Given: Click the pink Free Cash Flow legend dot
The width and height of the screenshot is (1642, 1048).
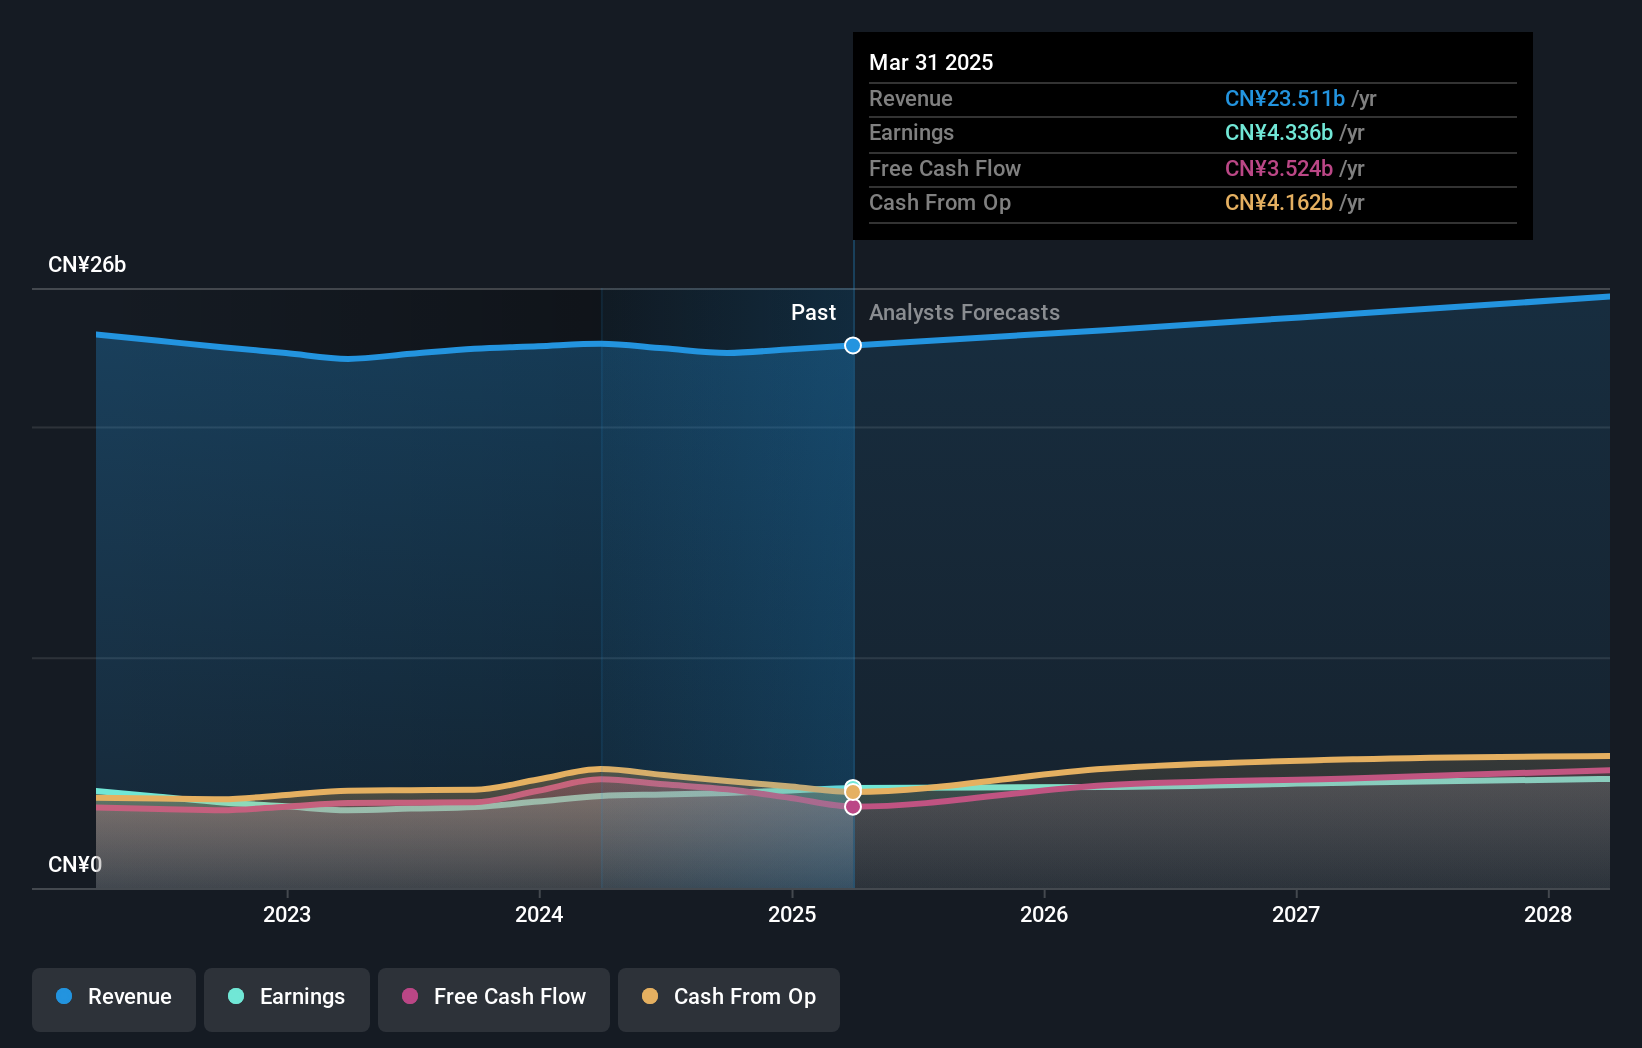Looking at the screenshot, I should coord(412,997).
